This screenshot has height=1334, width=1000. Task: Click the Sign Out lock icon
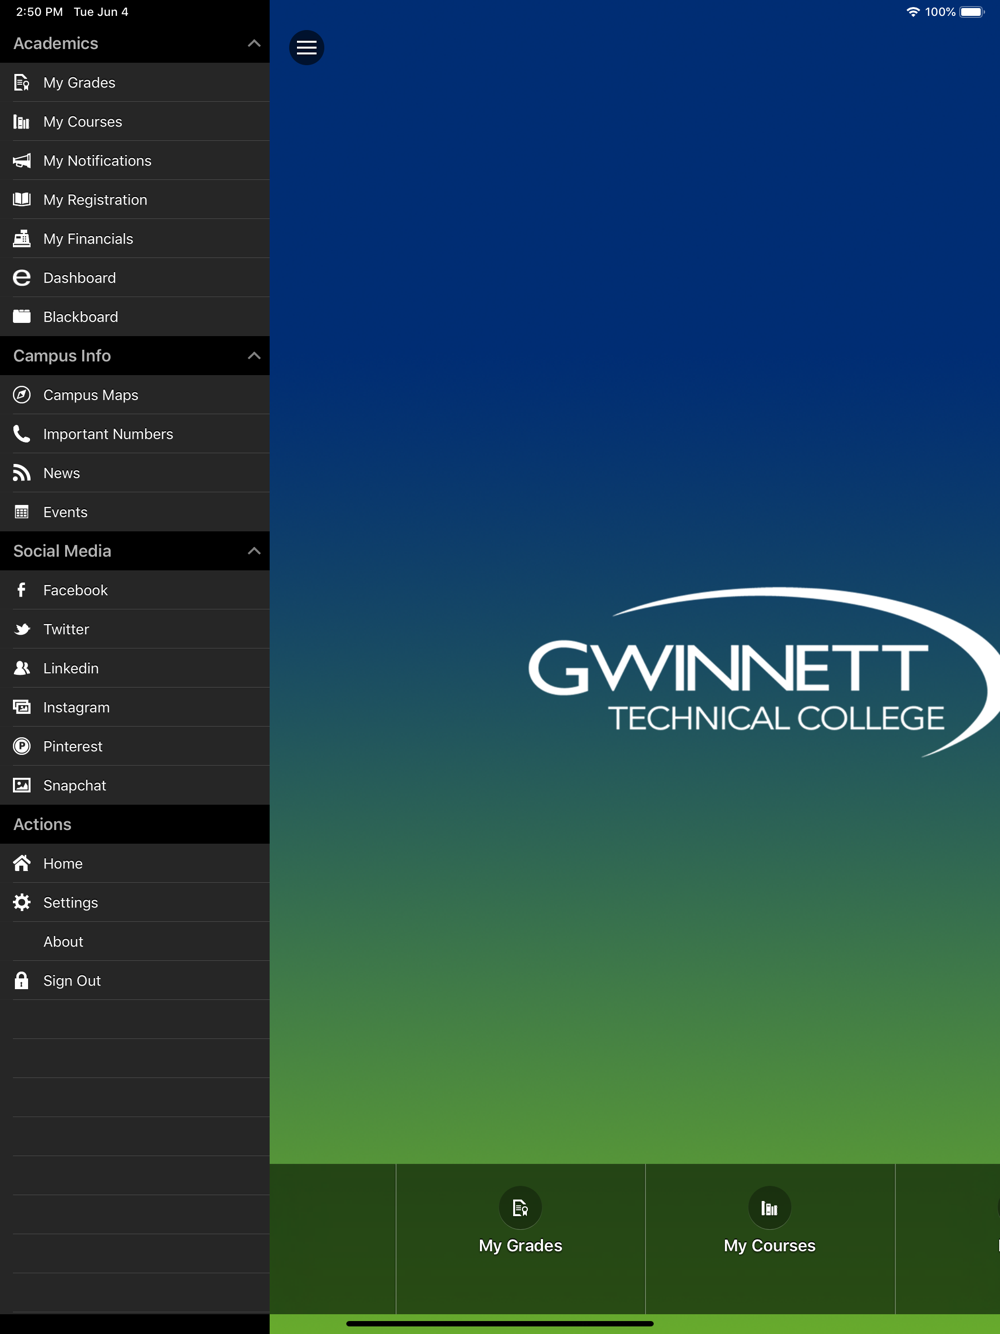21,980
